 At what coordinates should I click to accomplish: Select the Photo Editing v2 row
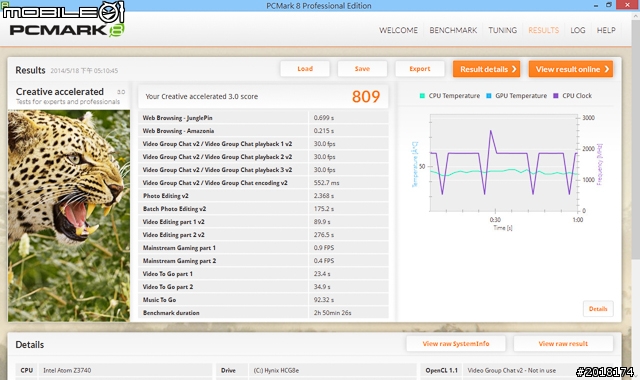coord(263,196)
